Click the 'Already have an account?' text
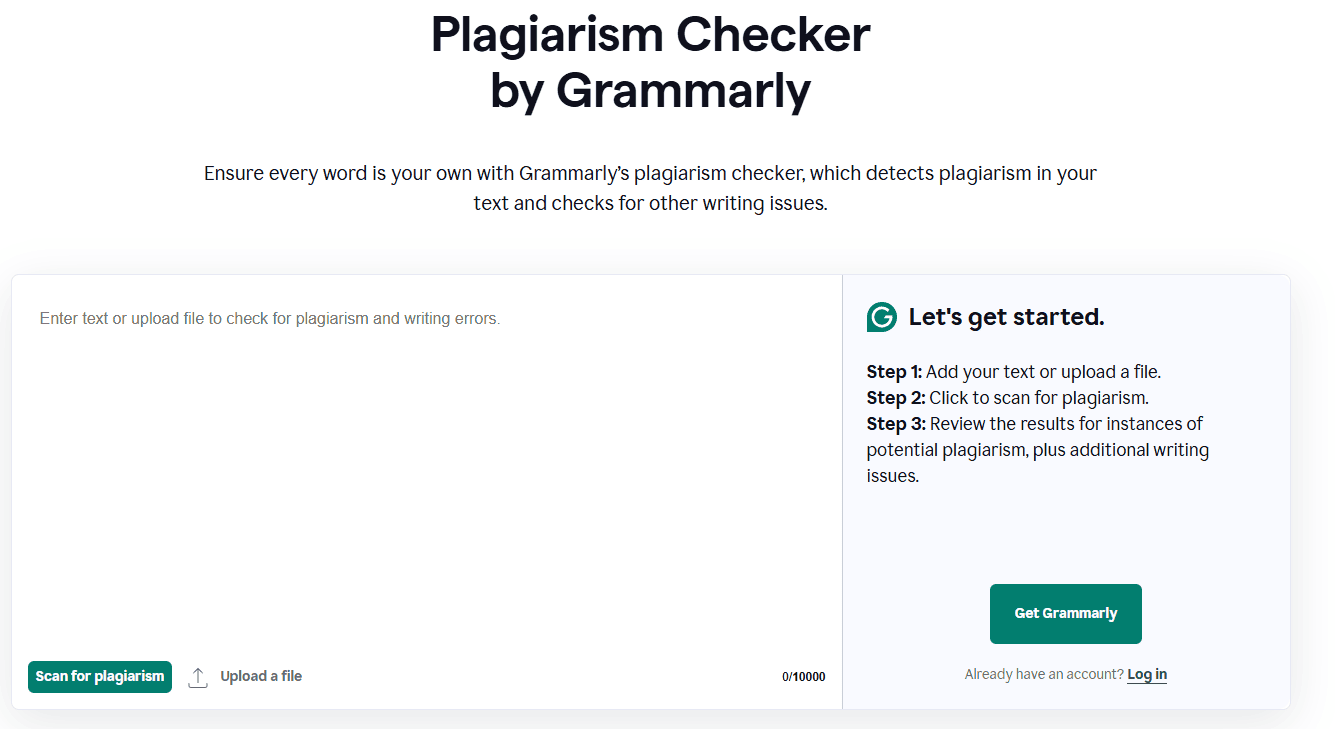Image resolution: width=1335 pixels, height=729 pixels. click(1044, 674)
